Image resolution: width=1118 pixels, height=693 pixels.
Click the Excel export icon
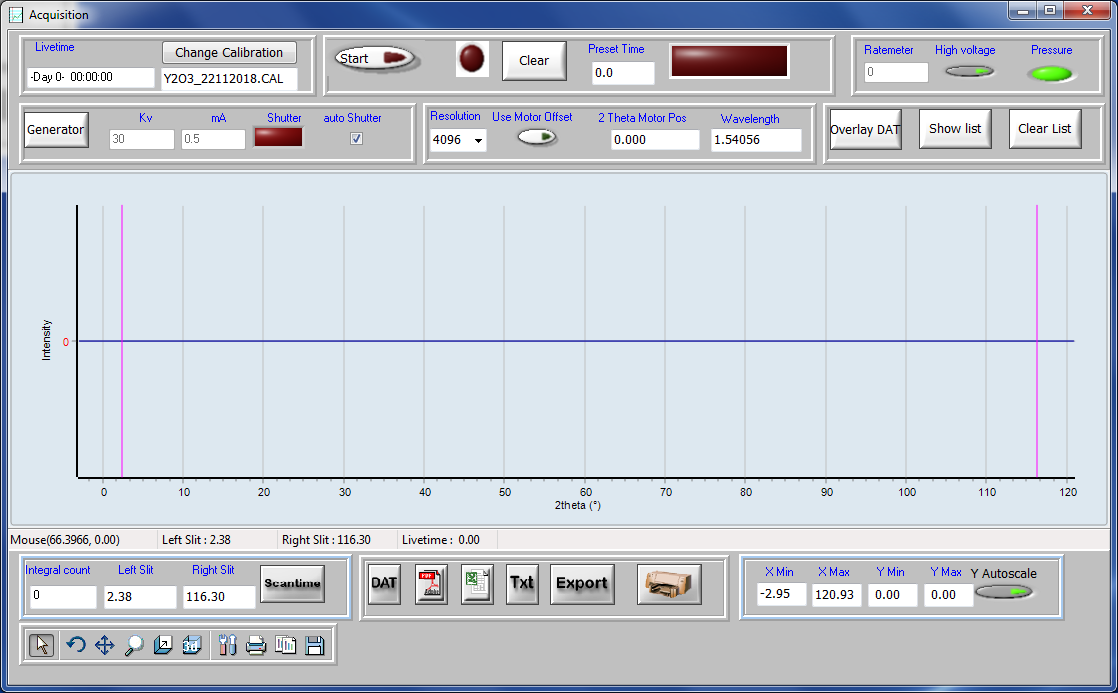coord(477,583)
